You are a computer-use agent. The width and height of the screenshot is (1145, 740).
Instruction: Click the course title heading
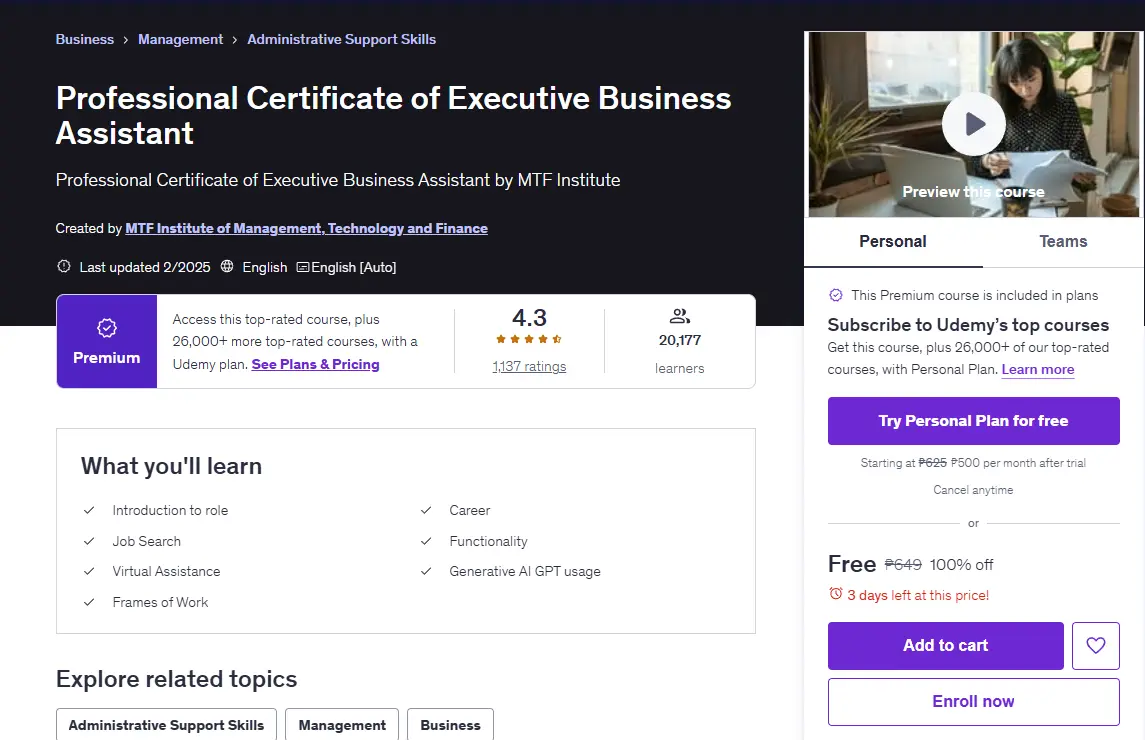[x=393, y=115]
